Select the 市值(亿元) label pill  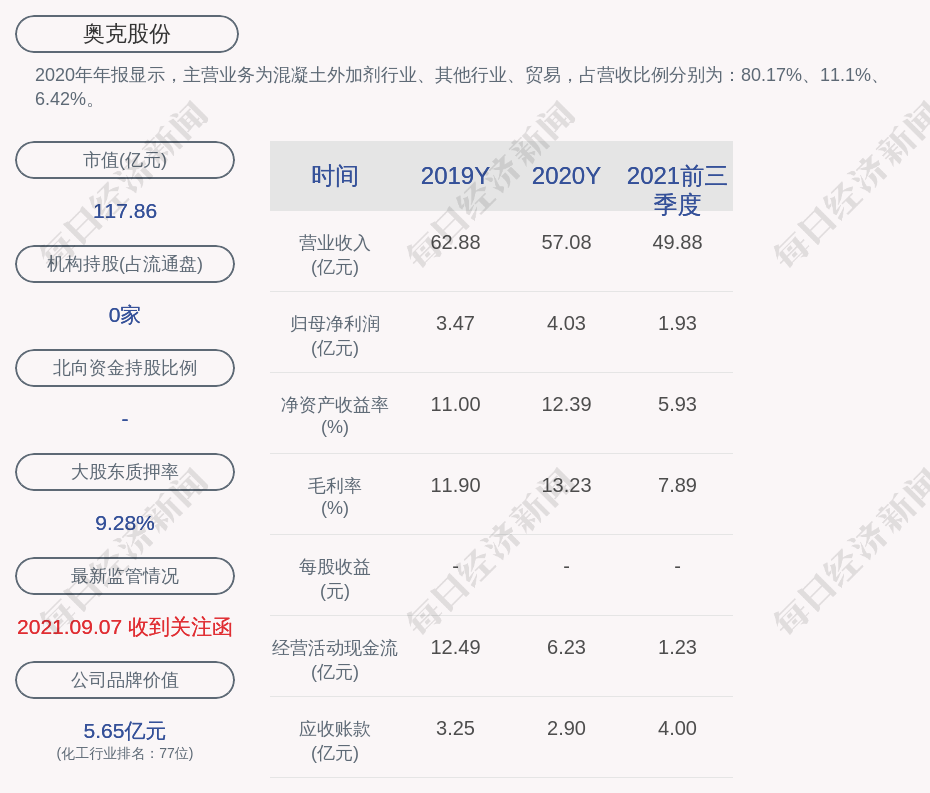pyautogui.click(x=125, y=160)
